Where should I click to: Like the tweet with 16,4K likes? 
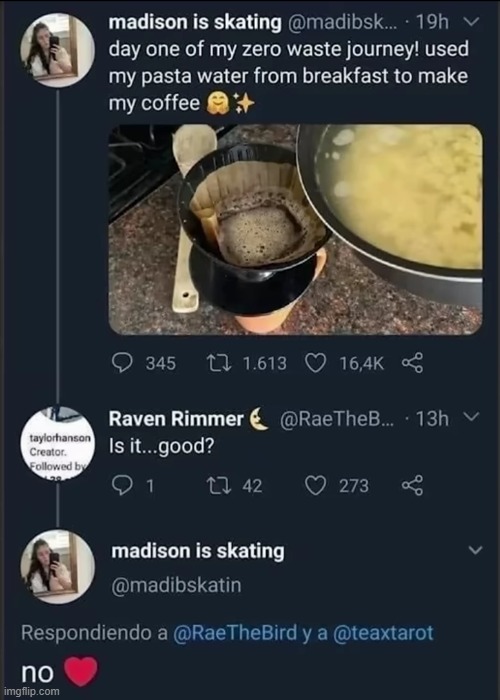pos(315,363)
